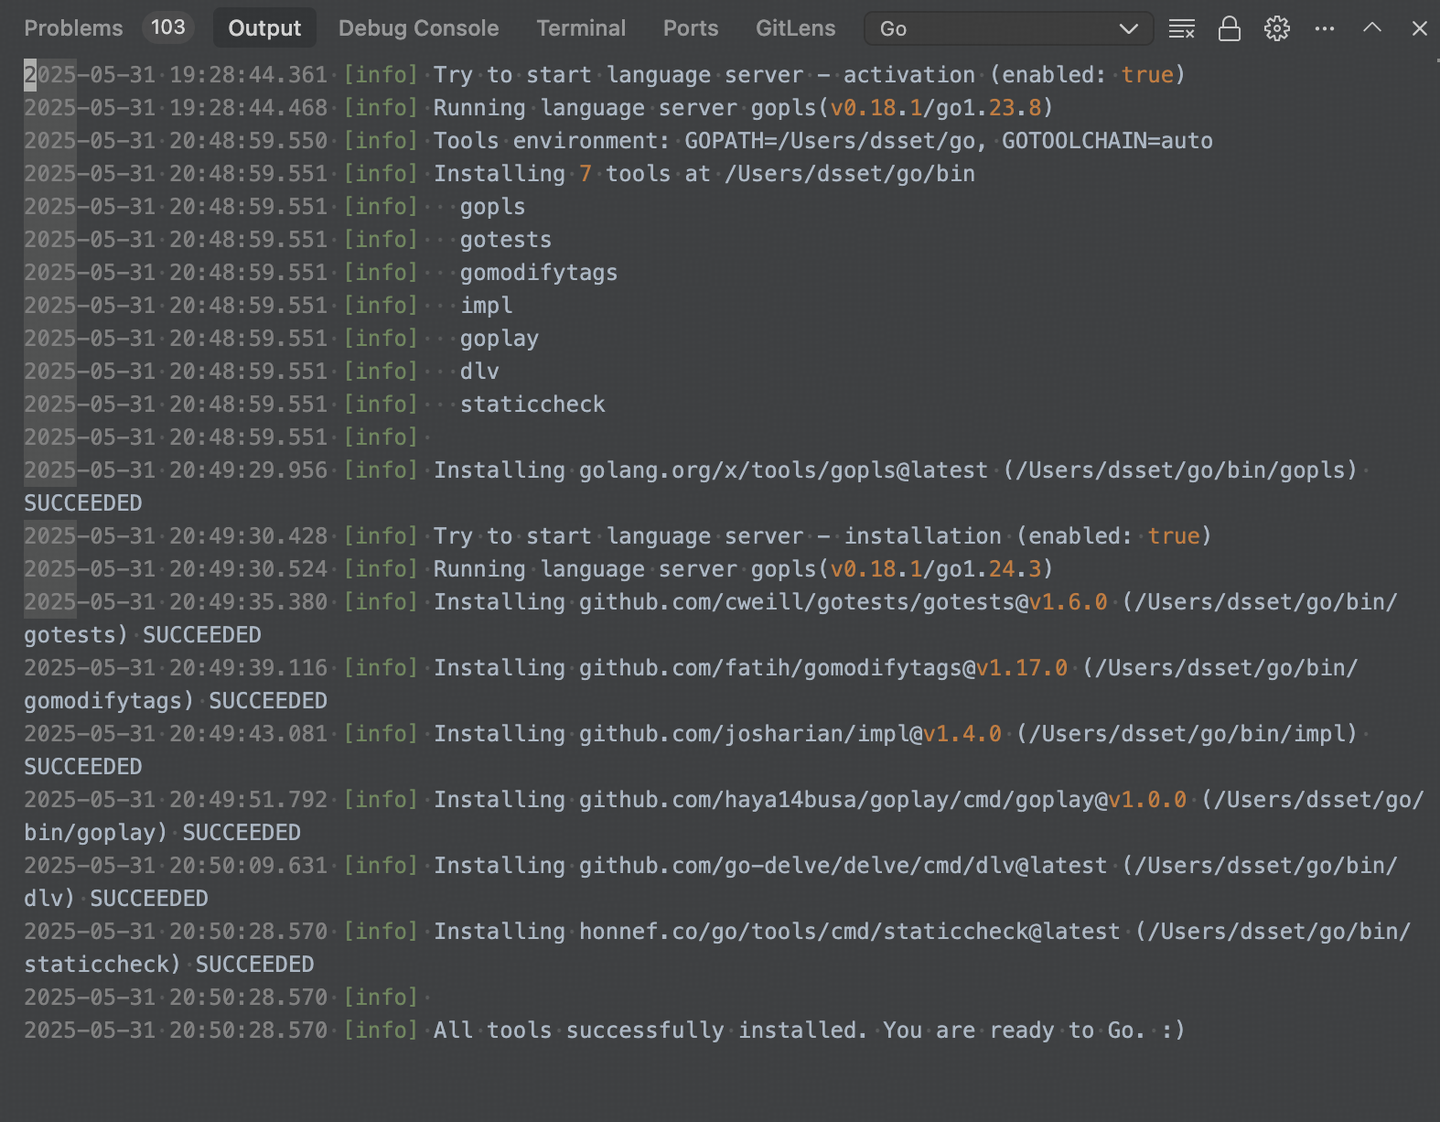Open the Go output channel dropdown
The height and width of the screenshot is (1122, 1440).
pyautogui.click(x=1008, y=29)
